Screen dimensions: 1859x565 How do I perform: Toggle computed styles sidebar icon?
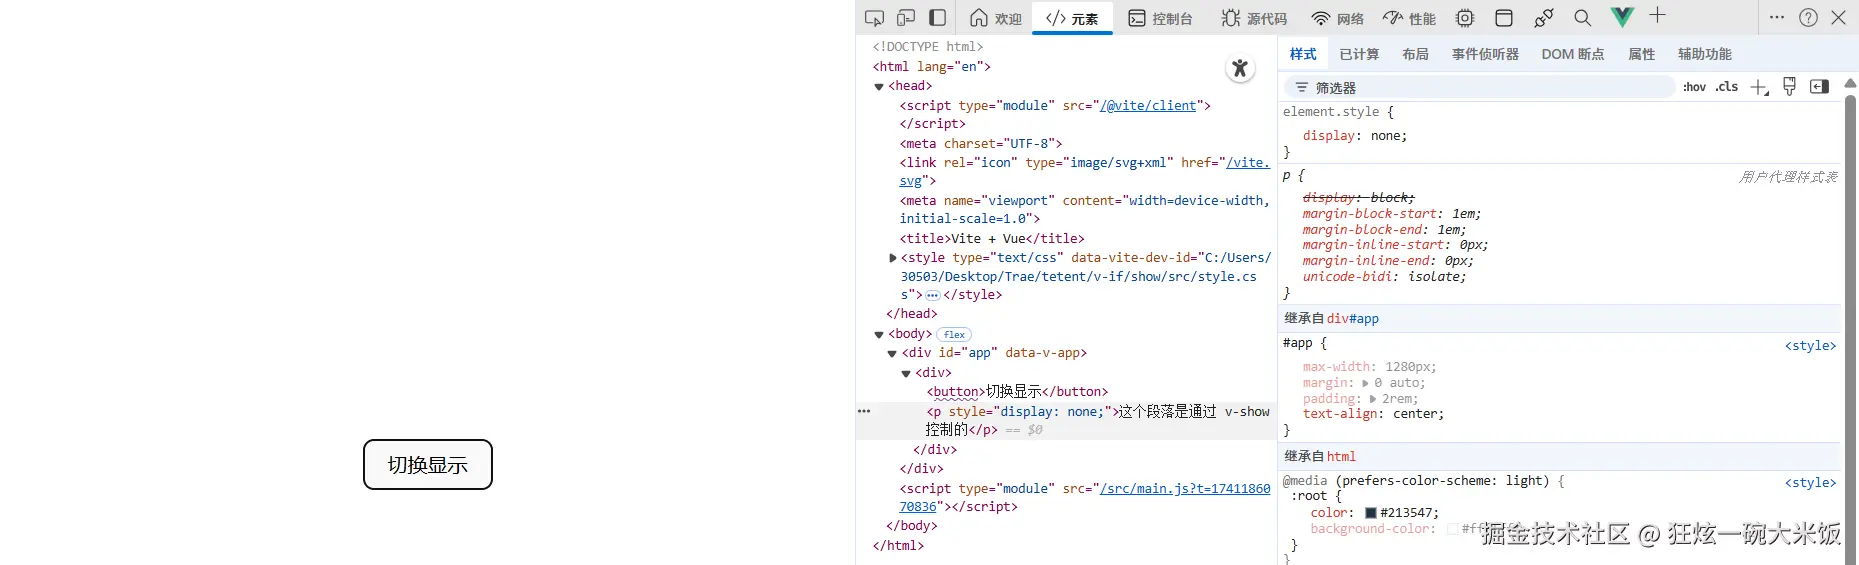click(x=1820, y=87)
